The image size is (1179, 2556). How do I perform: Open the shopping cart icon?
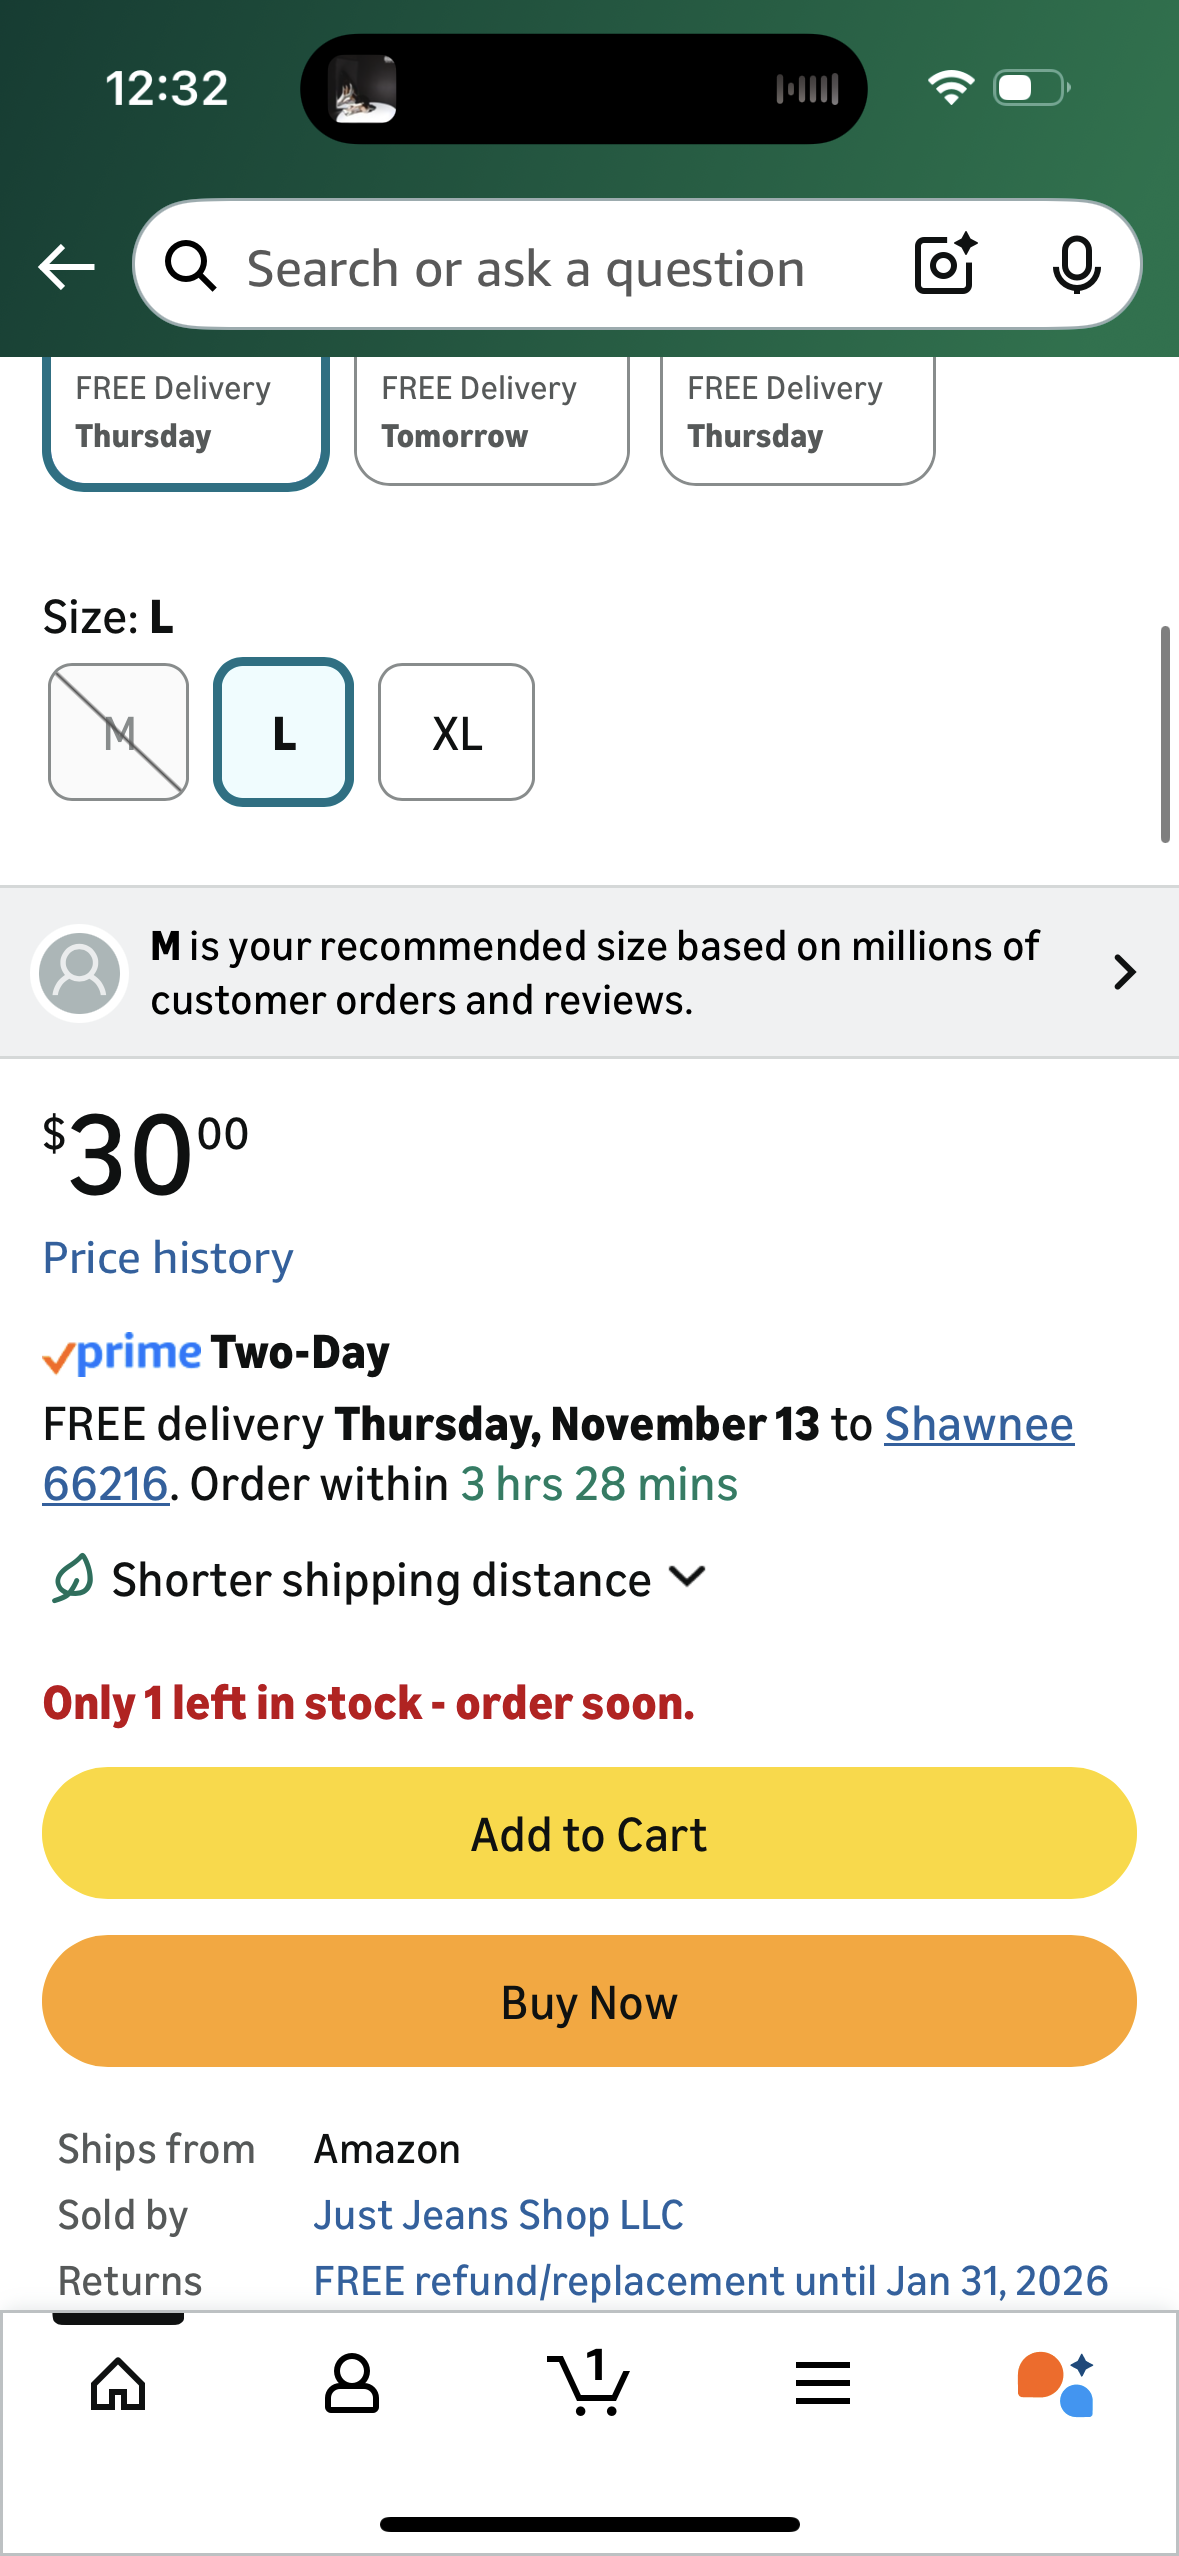pyautogui.click(x=589, y=2384)
